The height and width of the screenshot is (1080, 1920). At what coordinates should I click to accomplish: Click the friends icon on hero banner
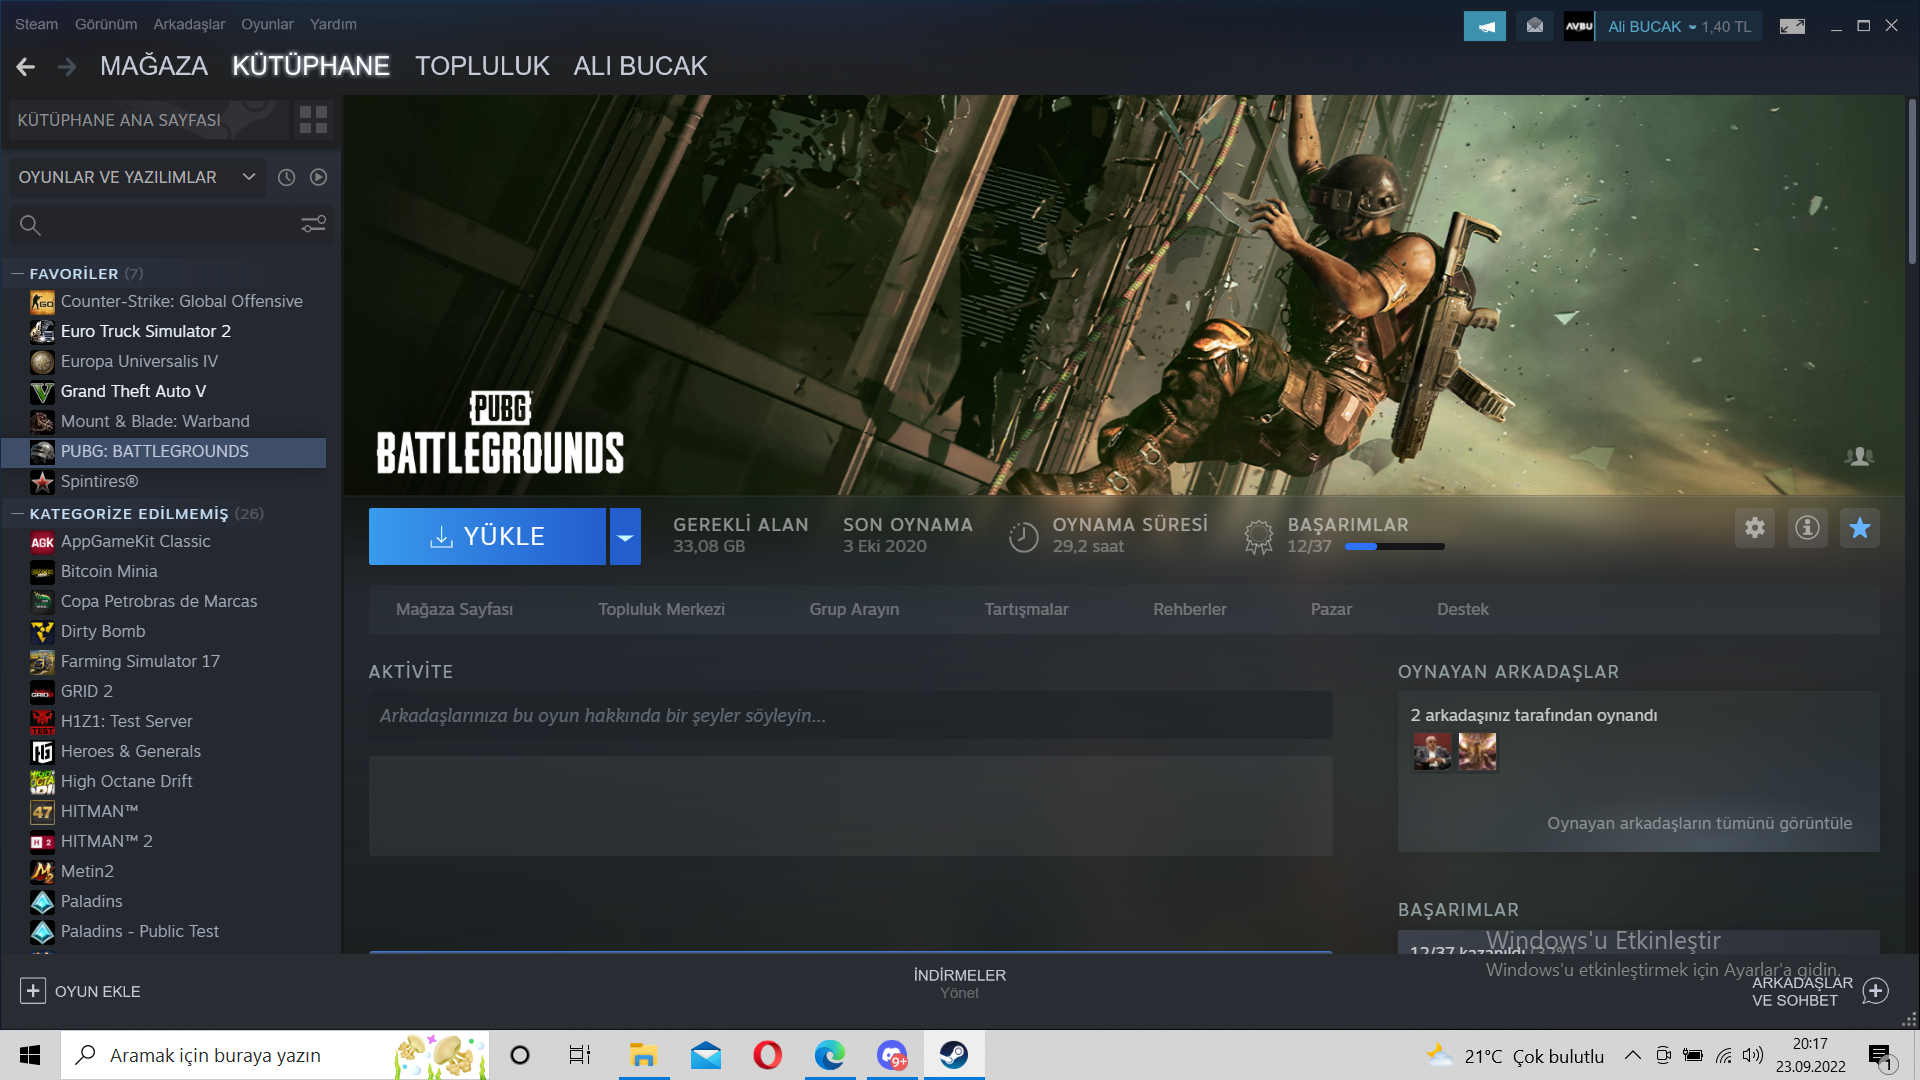point(1859,456)
